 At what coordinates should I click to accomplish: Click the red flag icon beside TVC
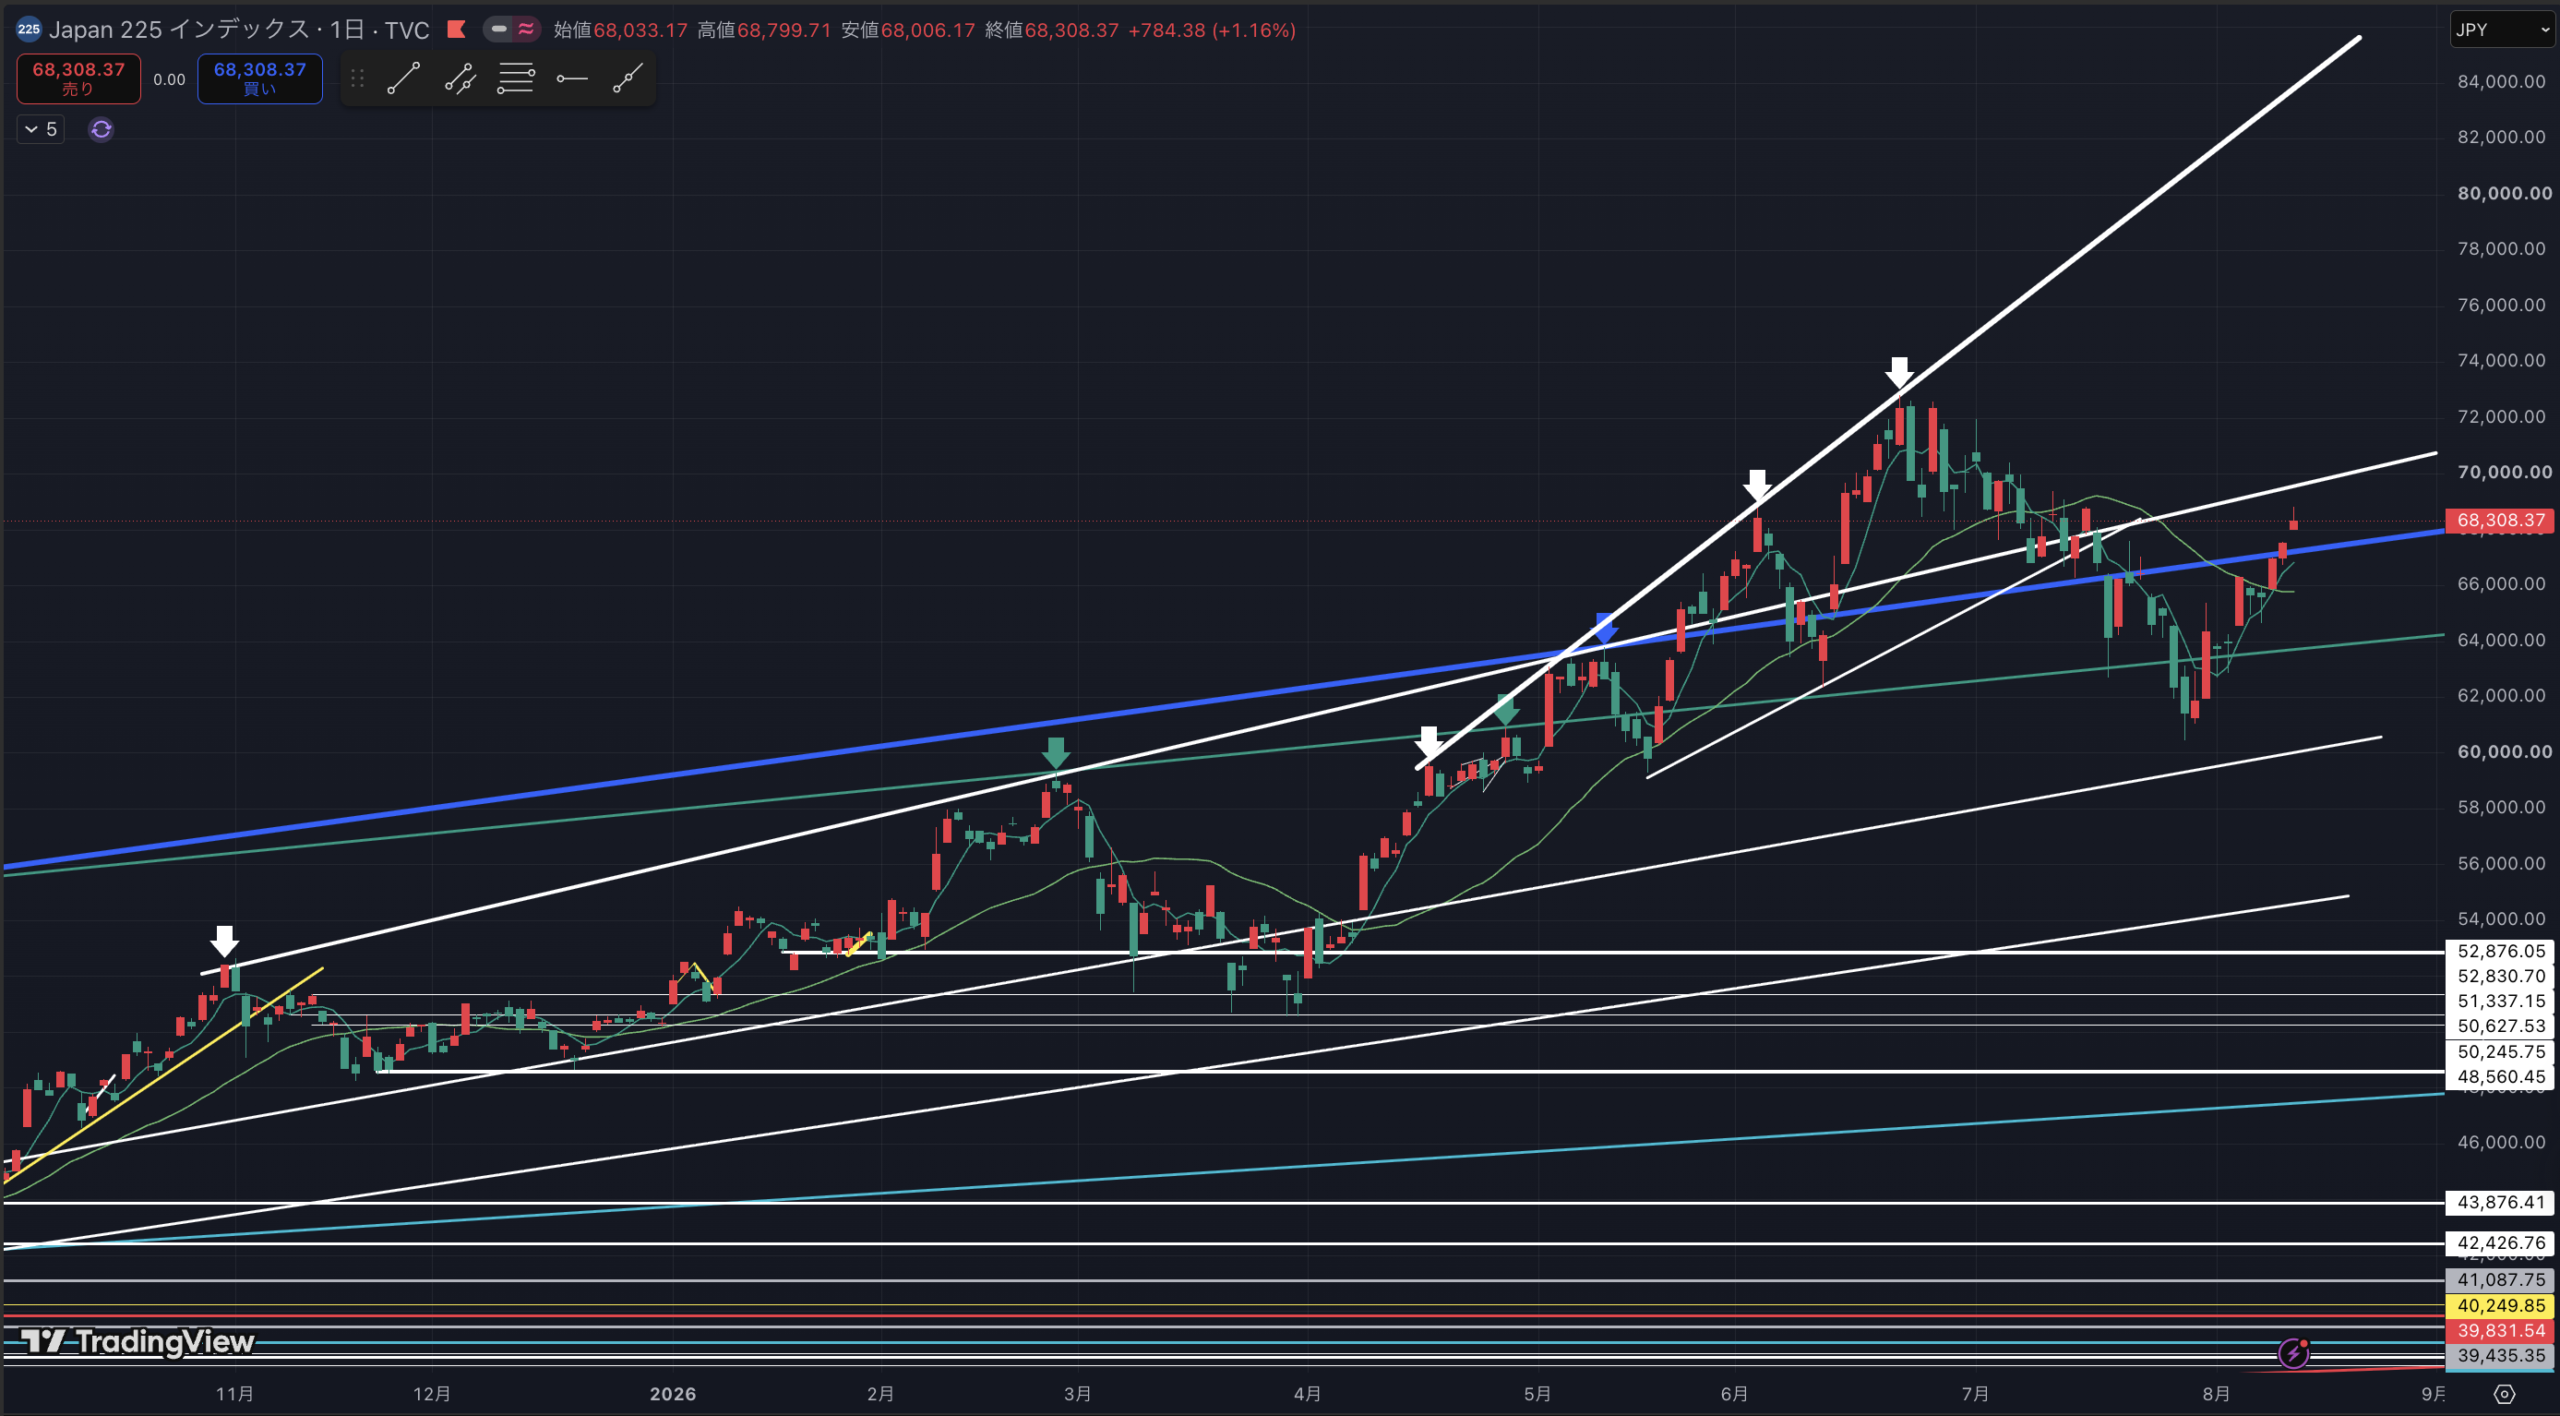pyautogui.click(x=457, y=29)
